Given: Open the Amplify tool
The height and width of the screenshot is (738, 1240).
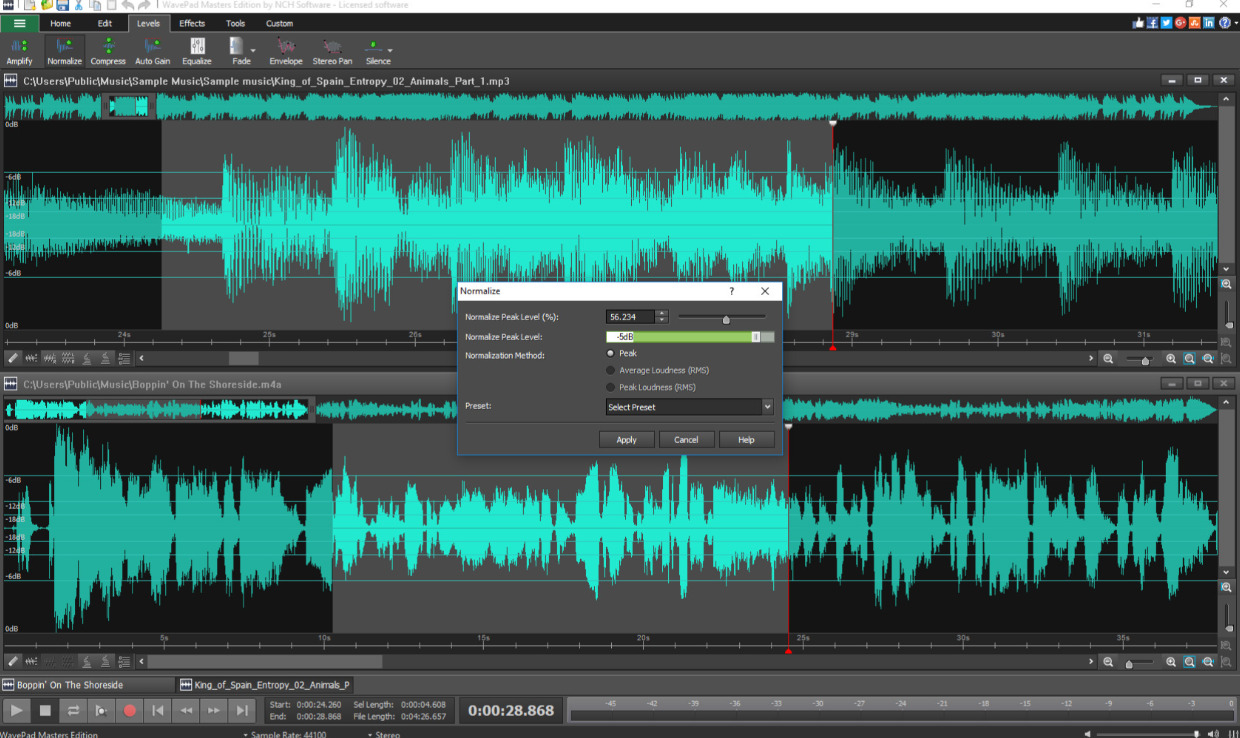Looking at the screenshot, I should pyautogui.click(x=19, y=51).
